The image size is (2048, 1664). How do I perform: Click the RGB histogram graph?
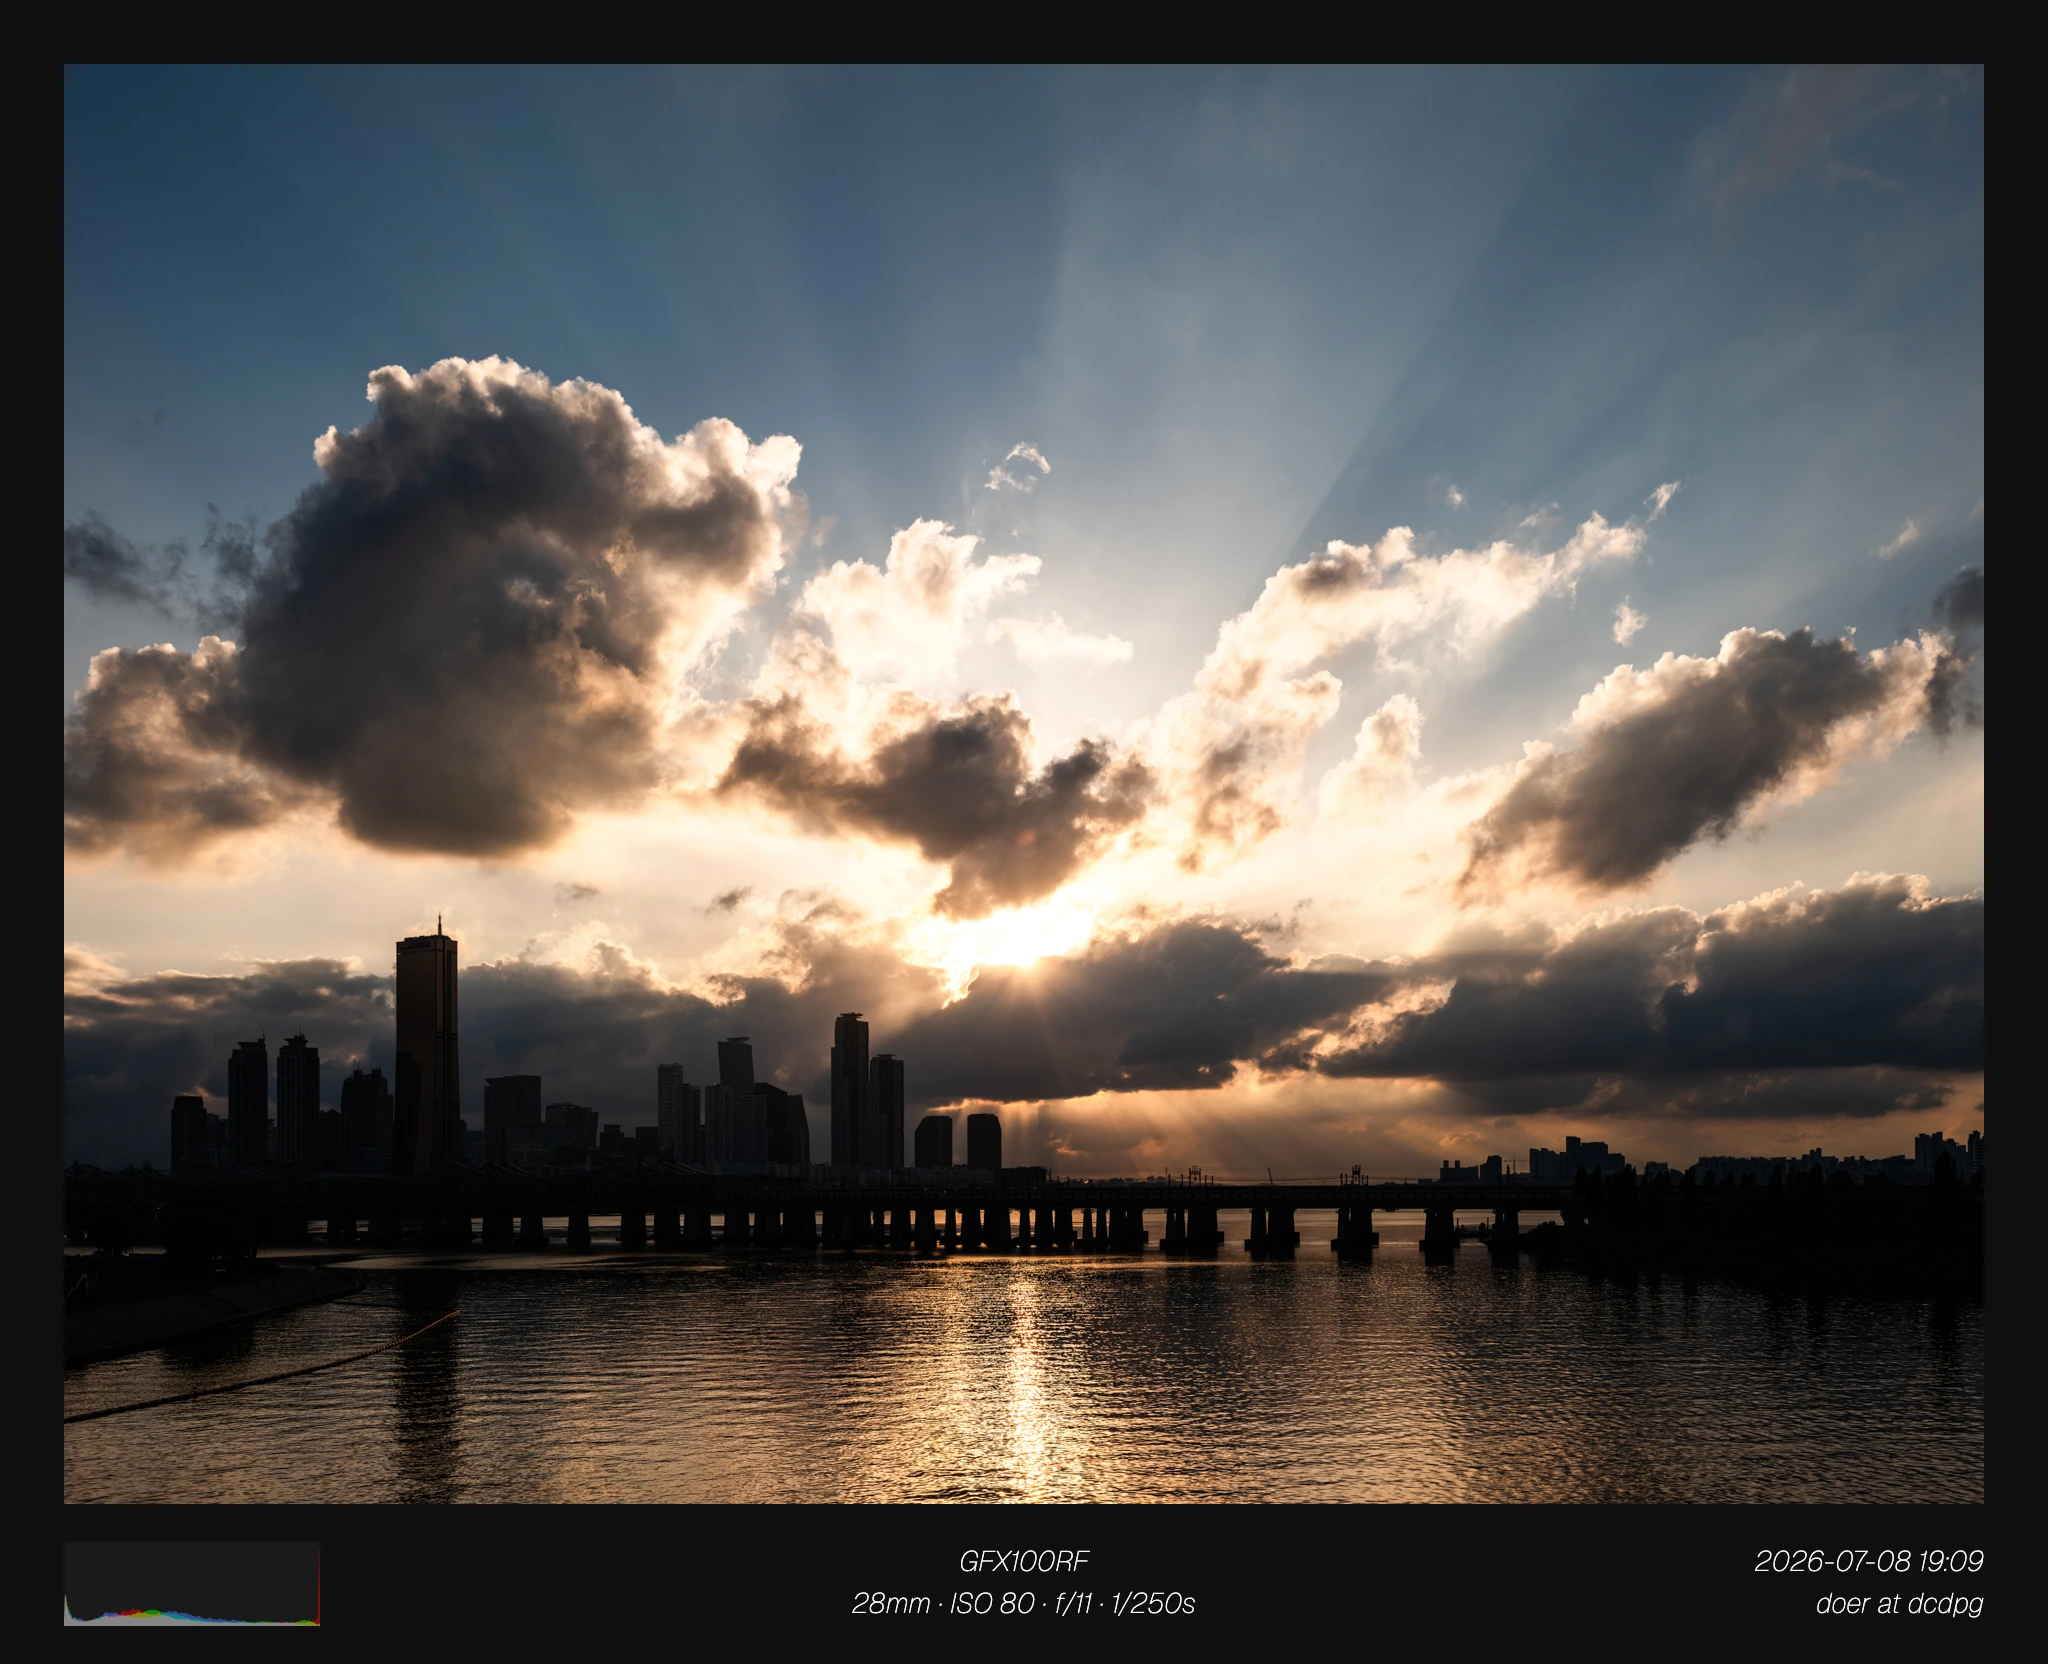coord(192,1584)
